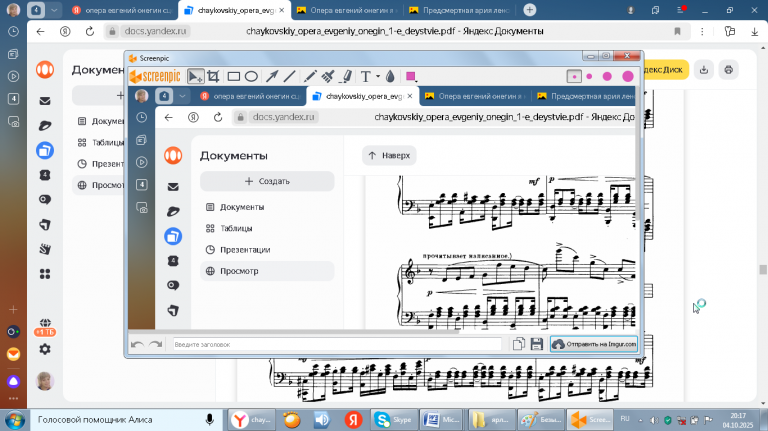The width and height of the screenshot is (768, 431).
Task: Undo the last edit in Screenpic
Action: point(137,344)
